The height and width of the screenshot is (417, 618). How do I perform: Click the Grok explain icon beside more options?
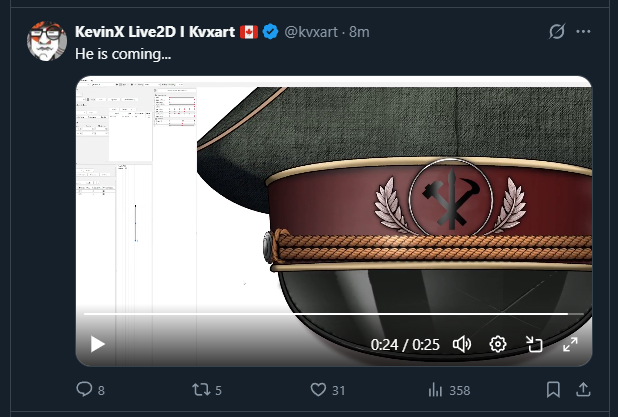point(557,32)
